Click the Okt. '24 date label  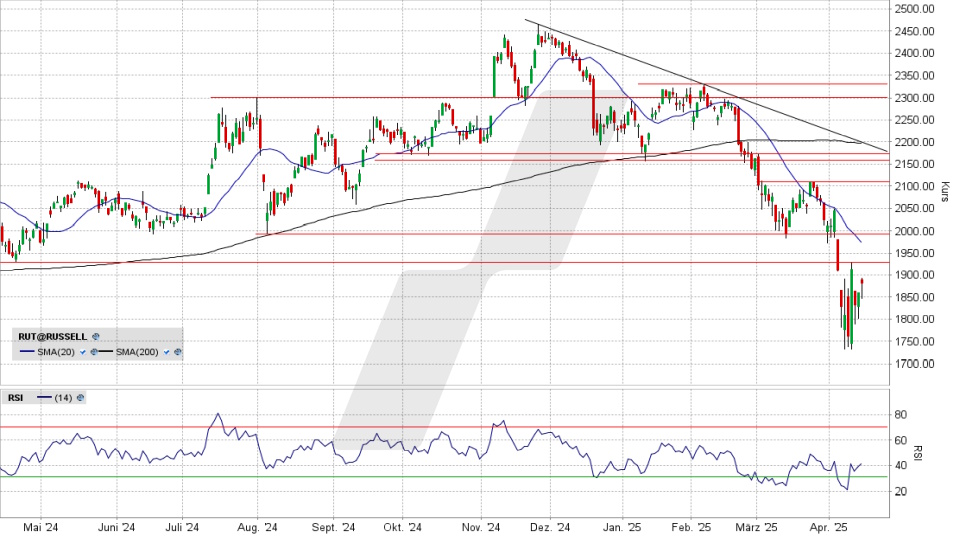(402, 527)
